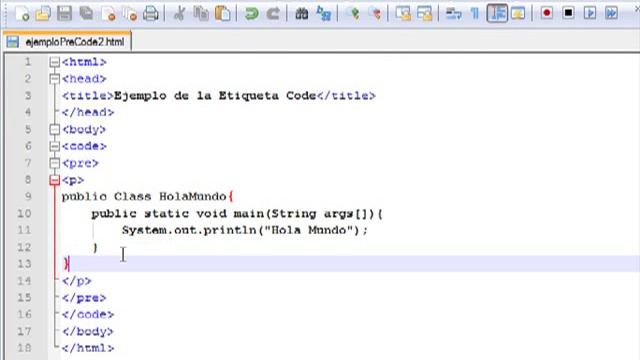Stop macro recording with black square
Viewport: 640px width, 360px height.
click(568, 13)
